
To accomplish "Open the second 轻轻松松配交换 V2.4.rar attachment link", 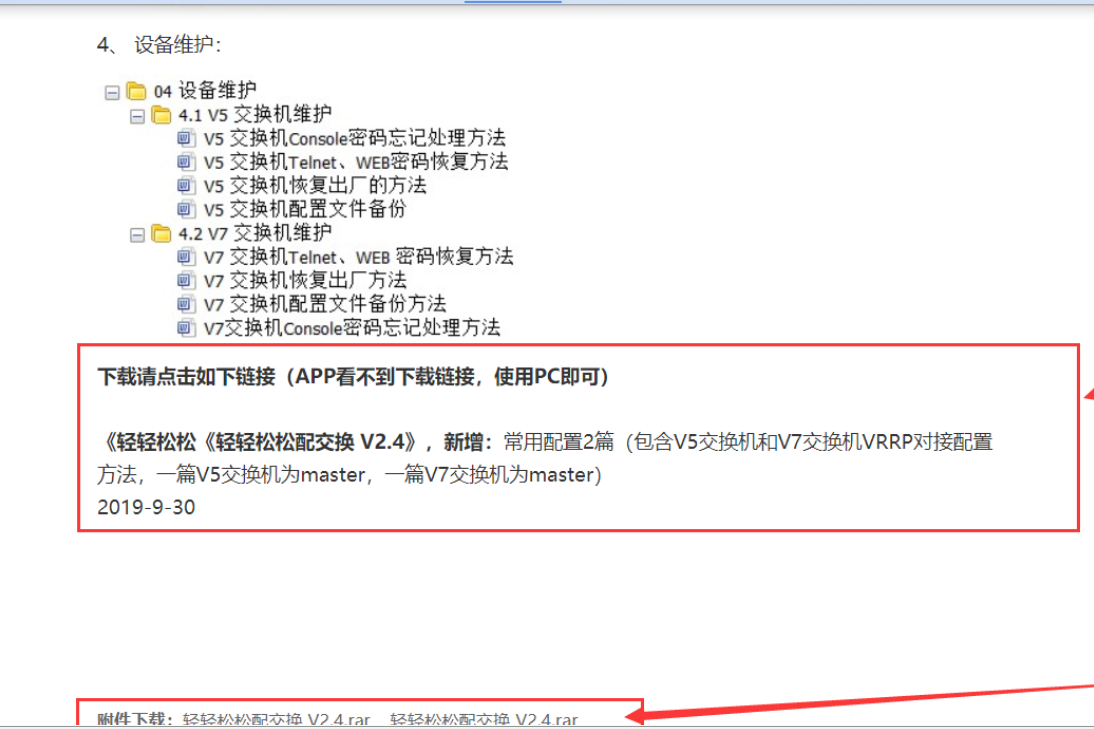I will (484, 719).
